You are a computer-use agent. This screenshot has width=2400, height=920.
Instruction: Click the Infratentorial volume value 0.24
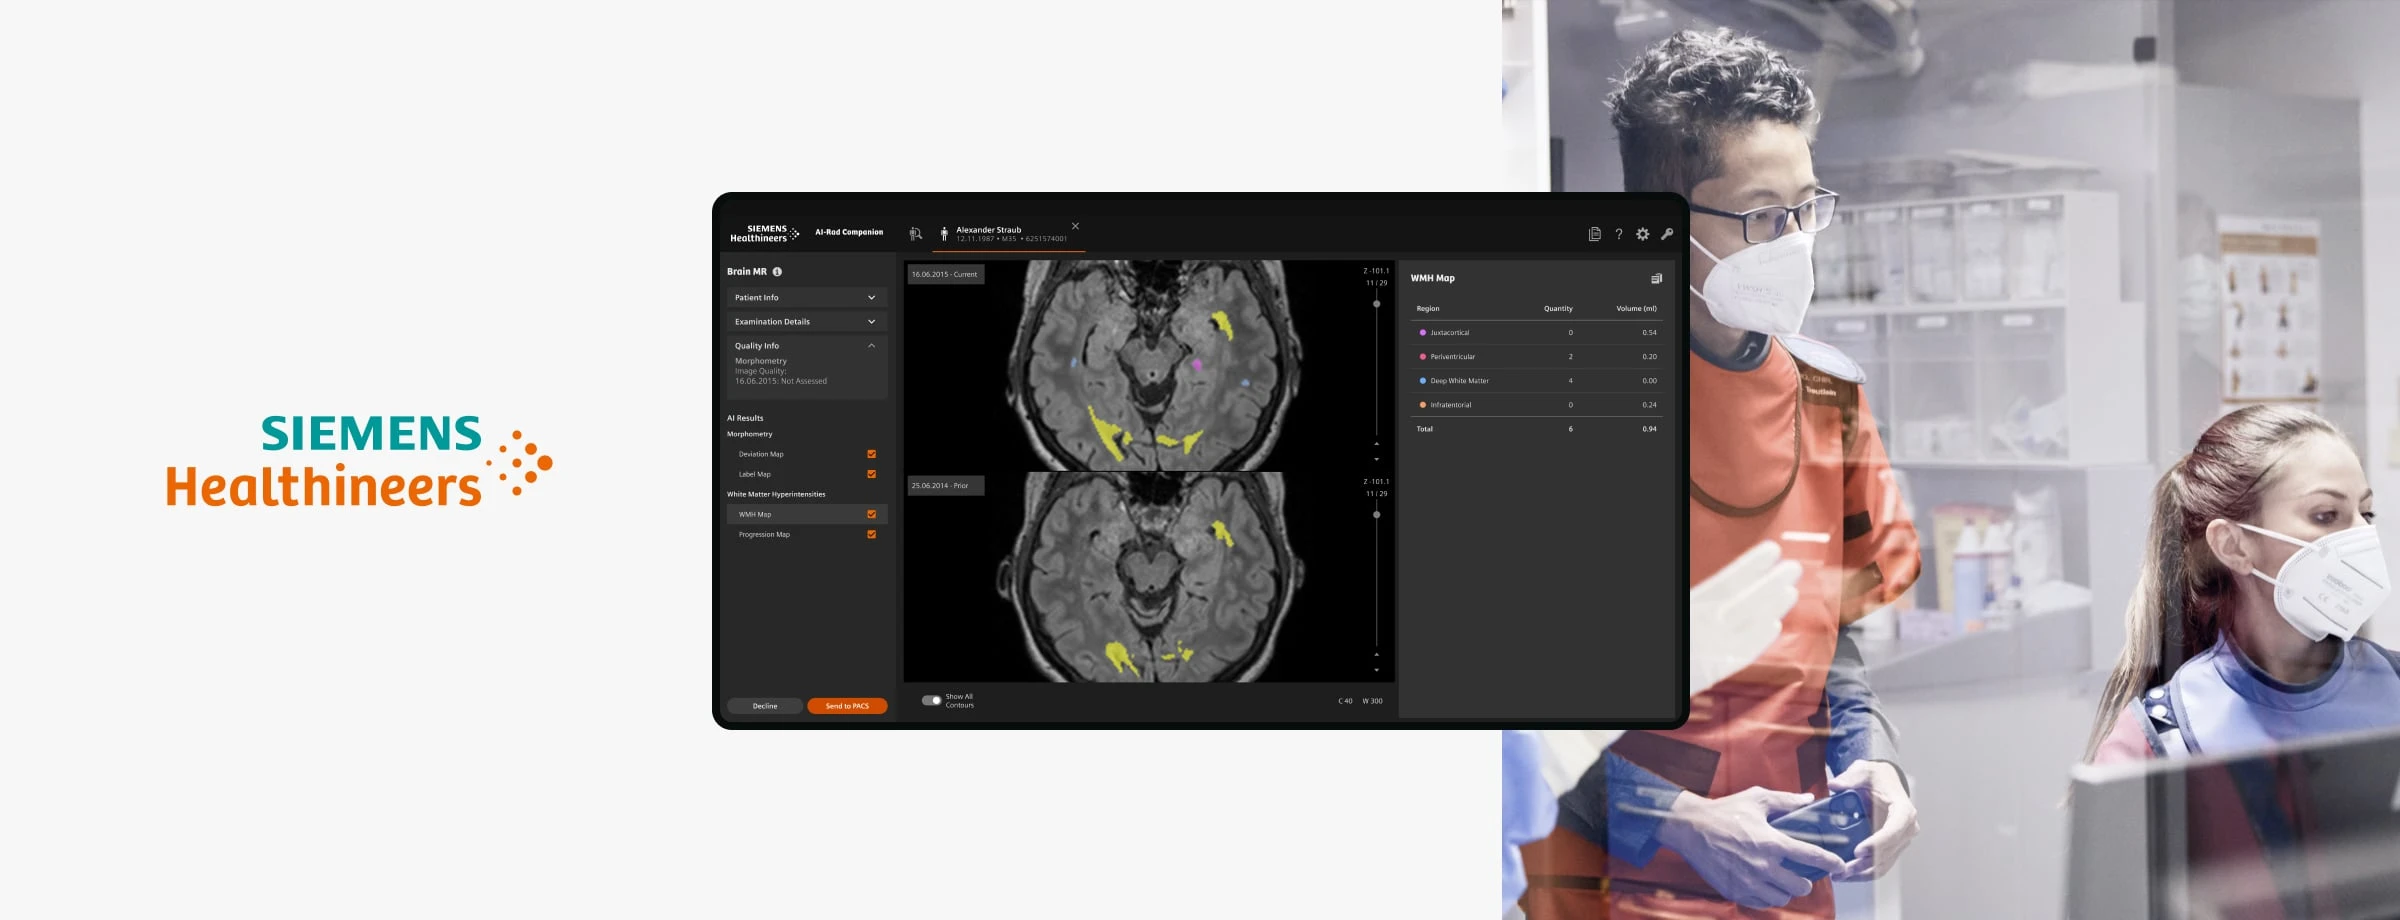point(1649,405)
